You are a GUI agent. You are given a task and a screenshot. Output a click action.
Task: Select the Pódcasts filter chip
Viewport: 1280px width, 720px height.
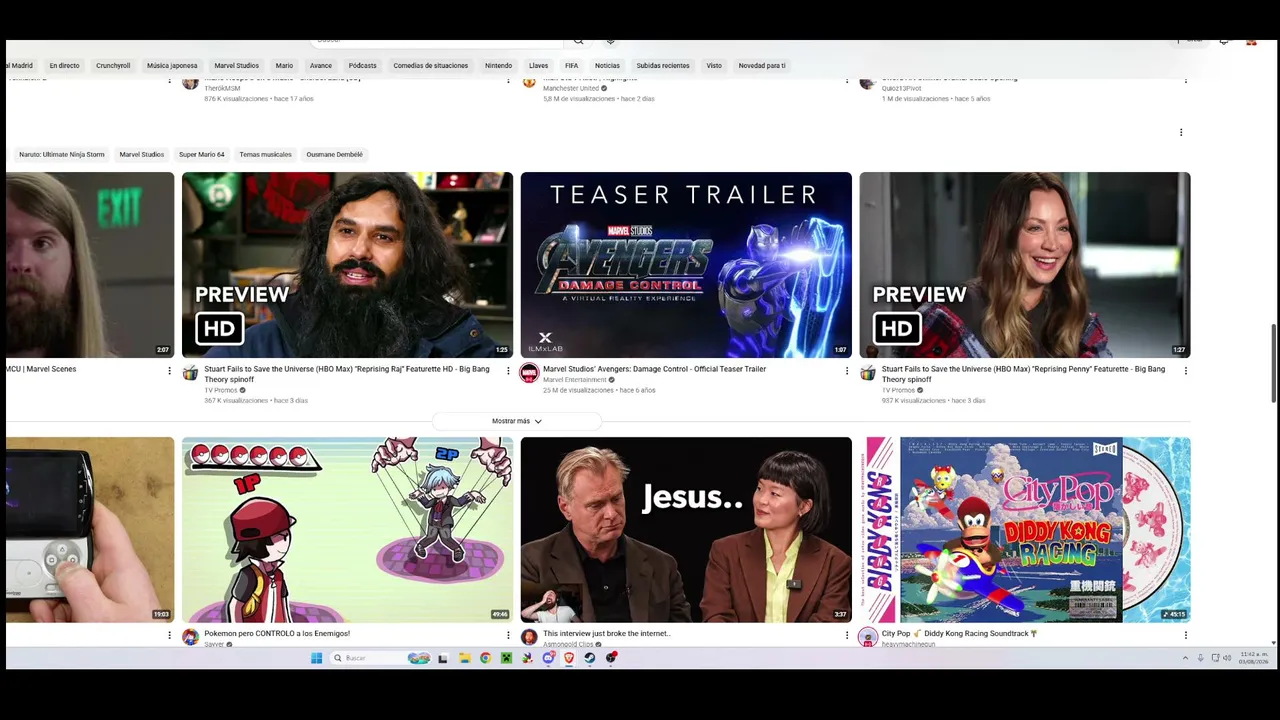[x=362, y=66]
